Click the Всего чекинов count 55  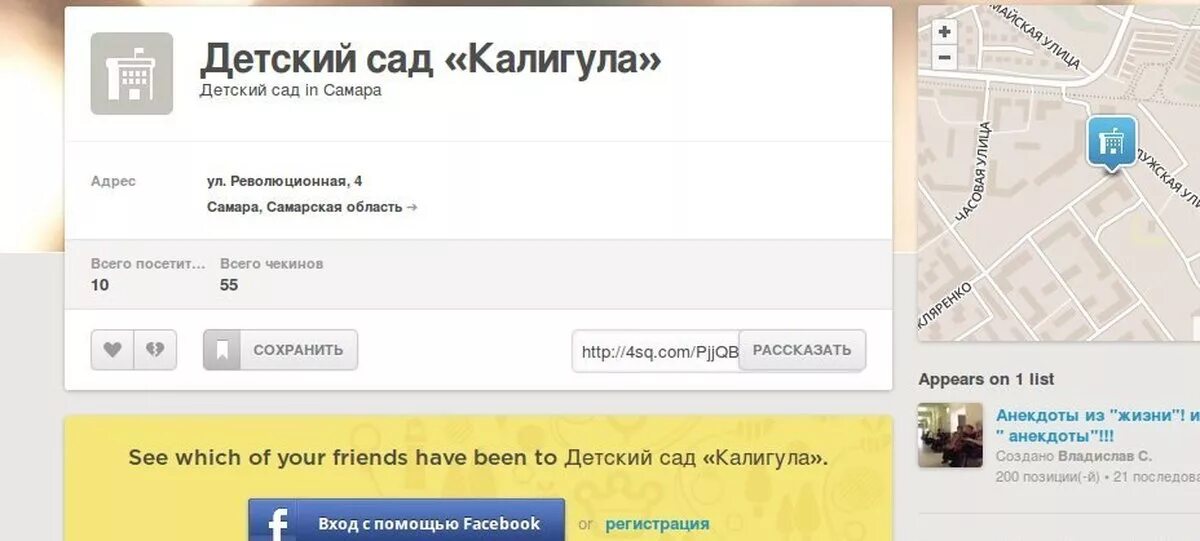coord(229,285)
